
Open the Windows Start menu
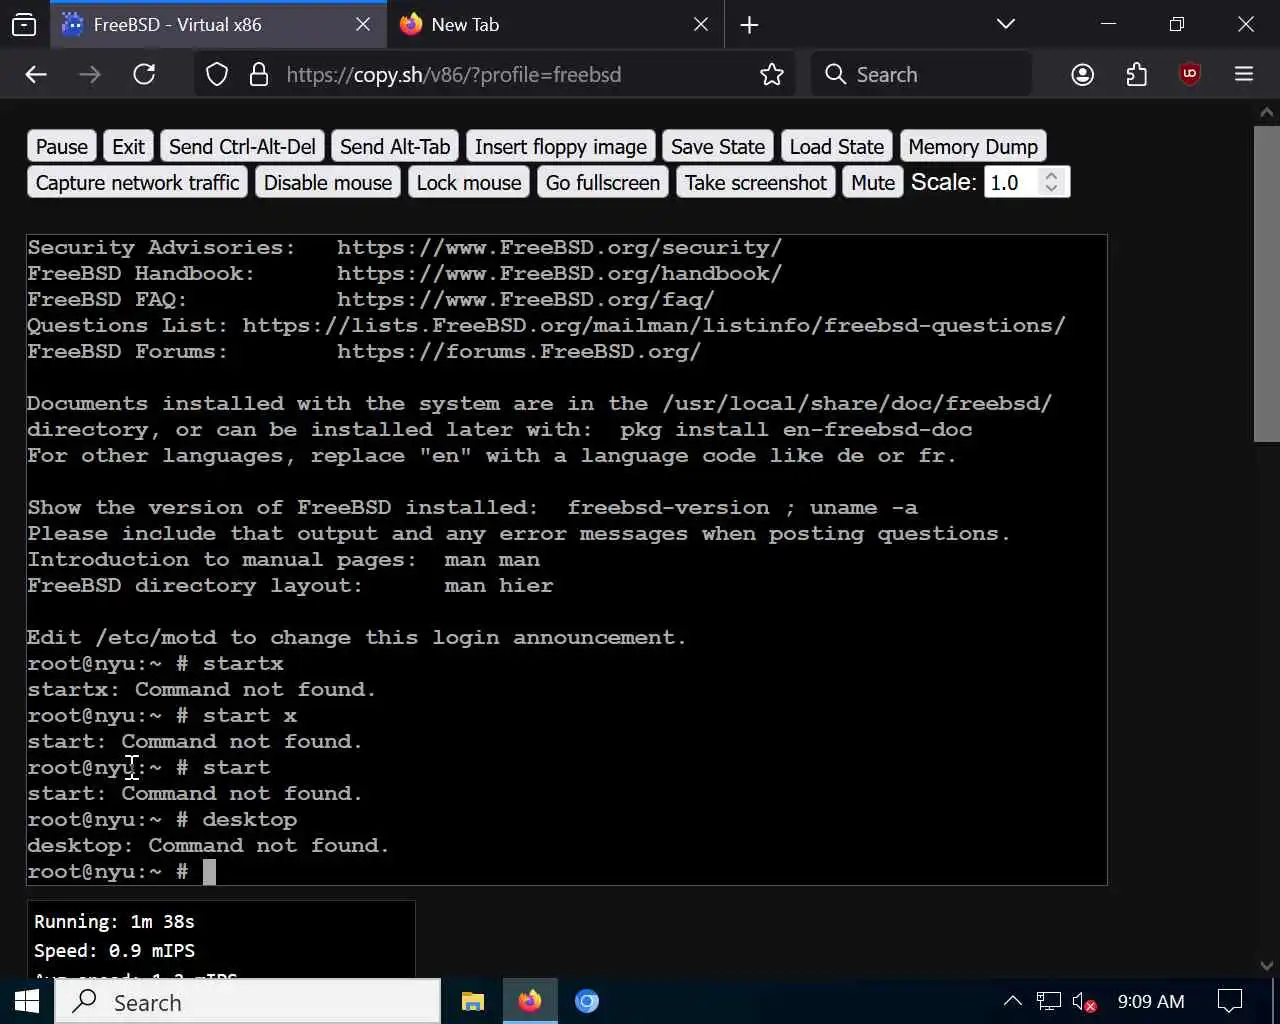pyautogui.click(x=27, y=1001)
